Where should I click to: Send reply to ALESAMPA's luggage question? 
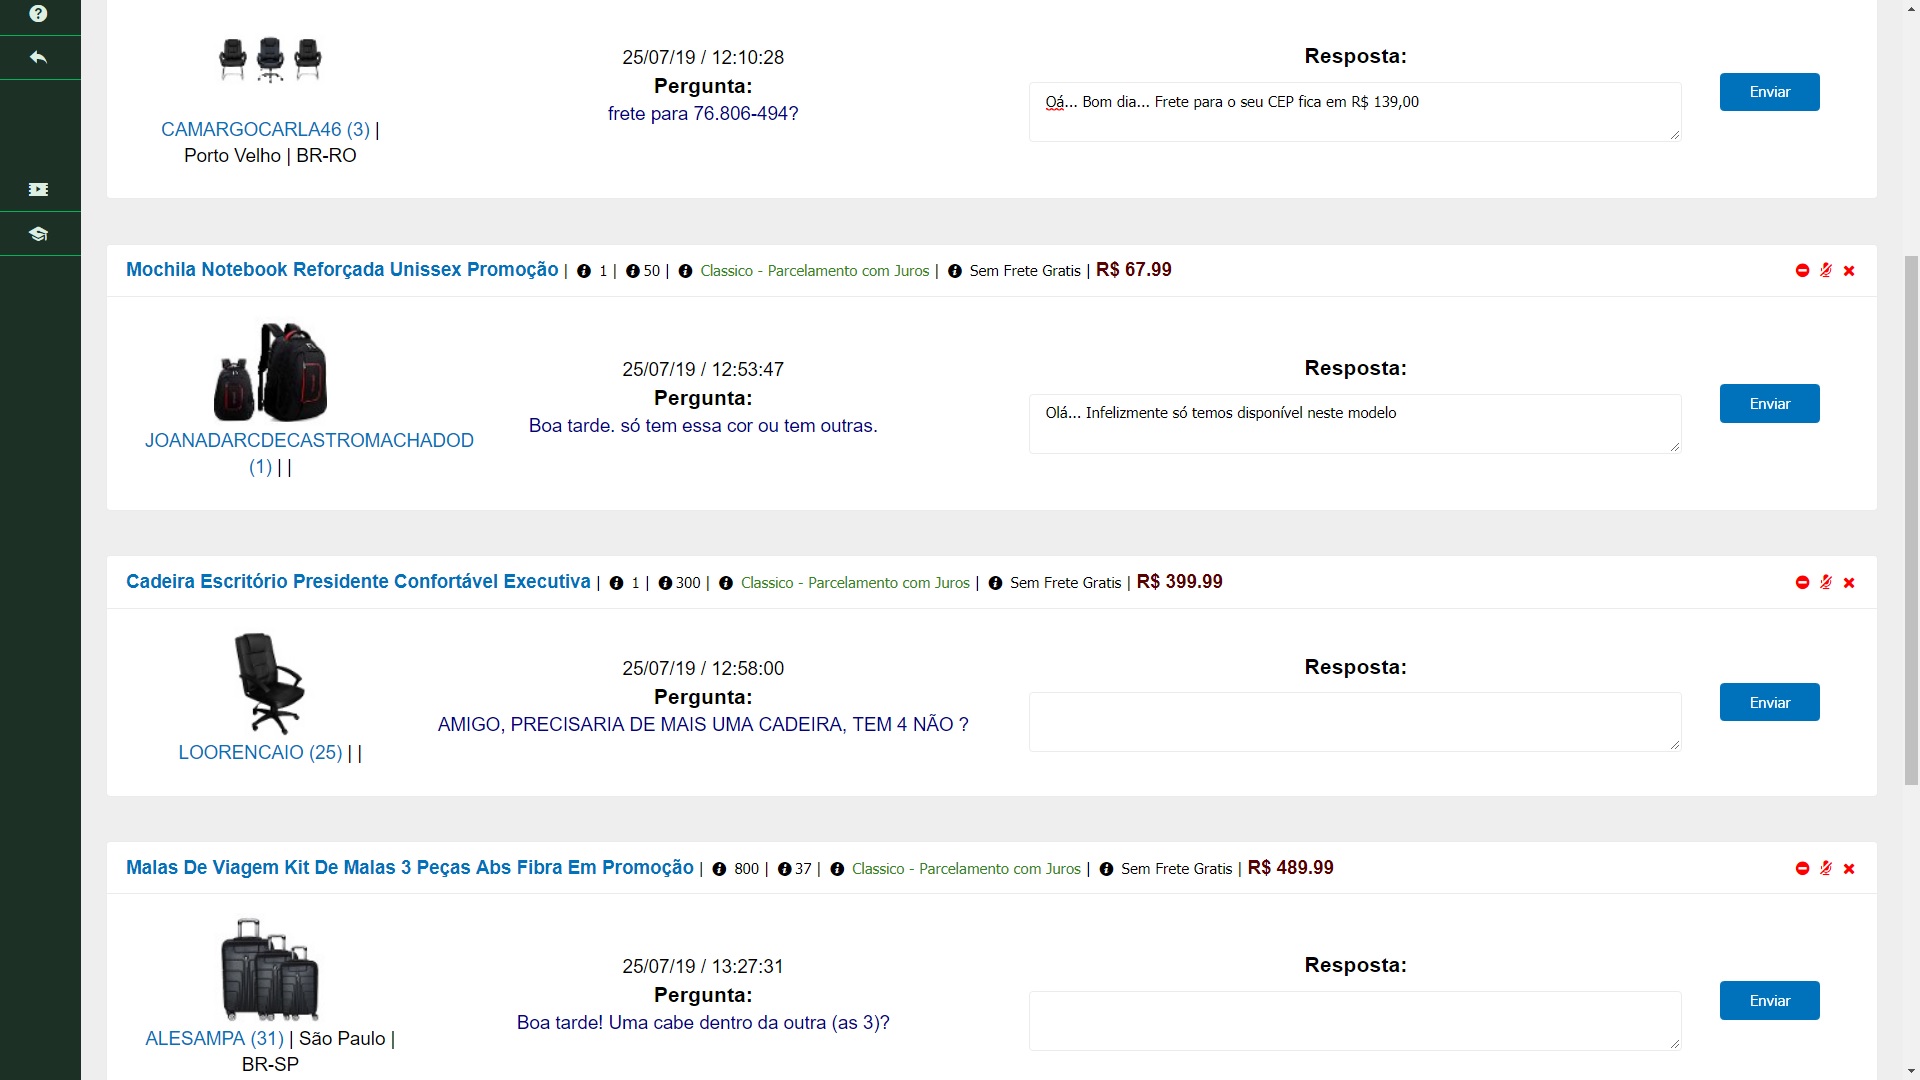[1769, 1000]
